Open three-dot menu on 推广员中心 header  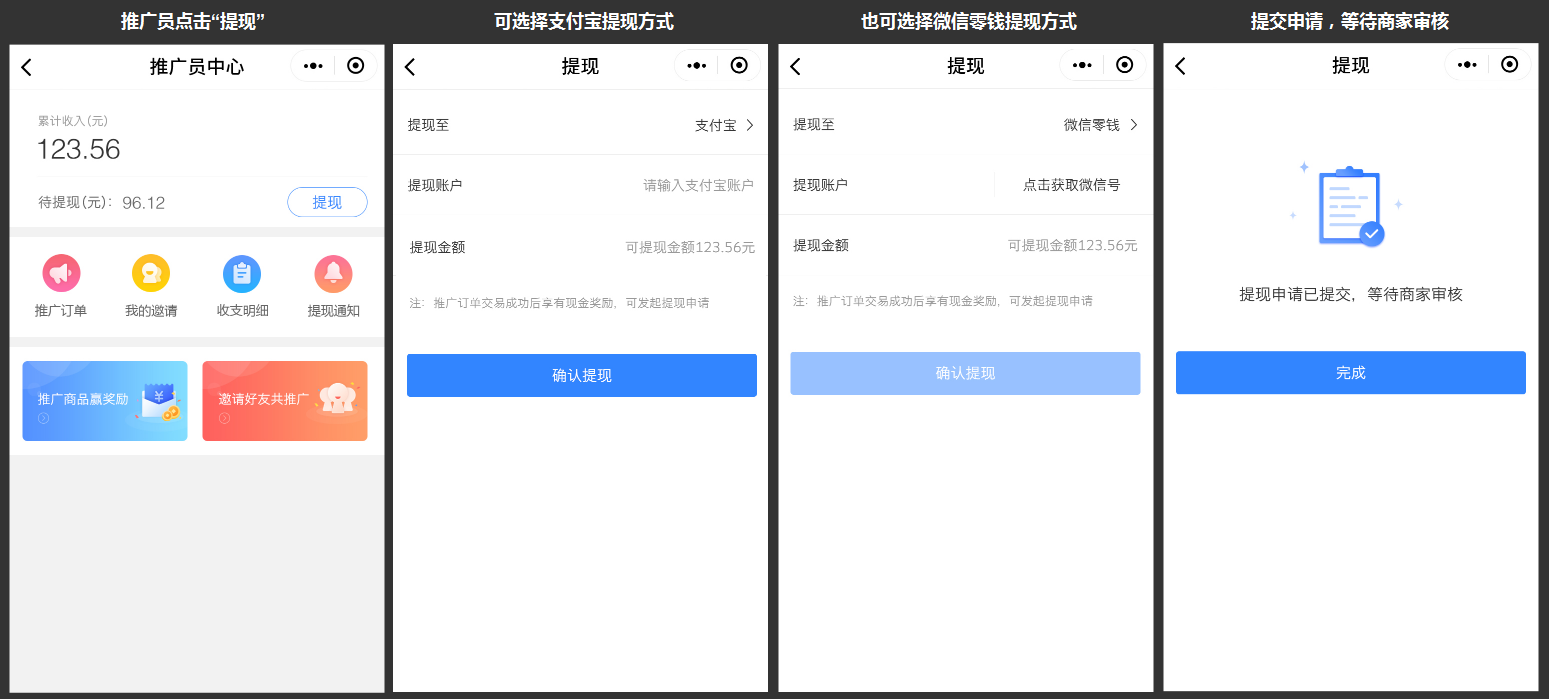pos(313,66)
